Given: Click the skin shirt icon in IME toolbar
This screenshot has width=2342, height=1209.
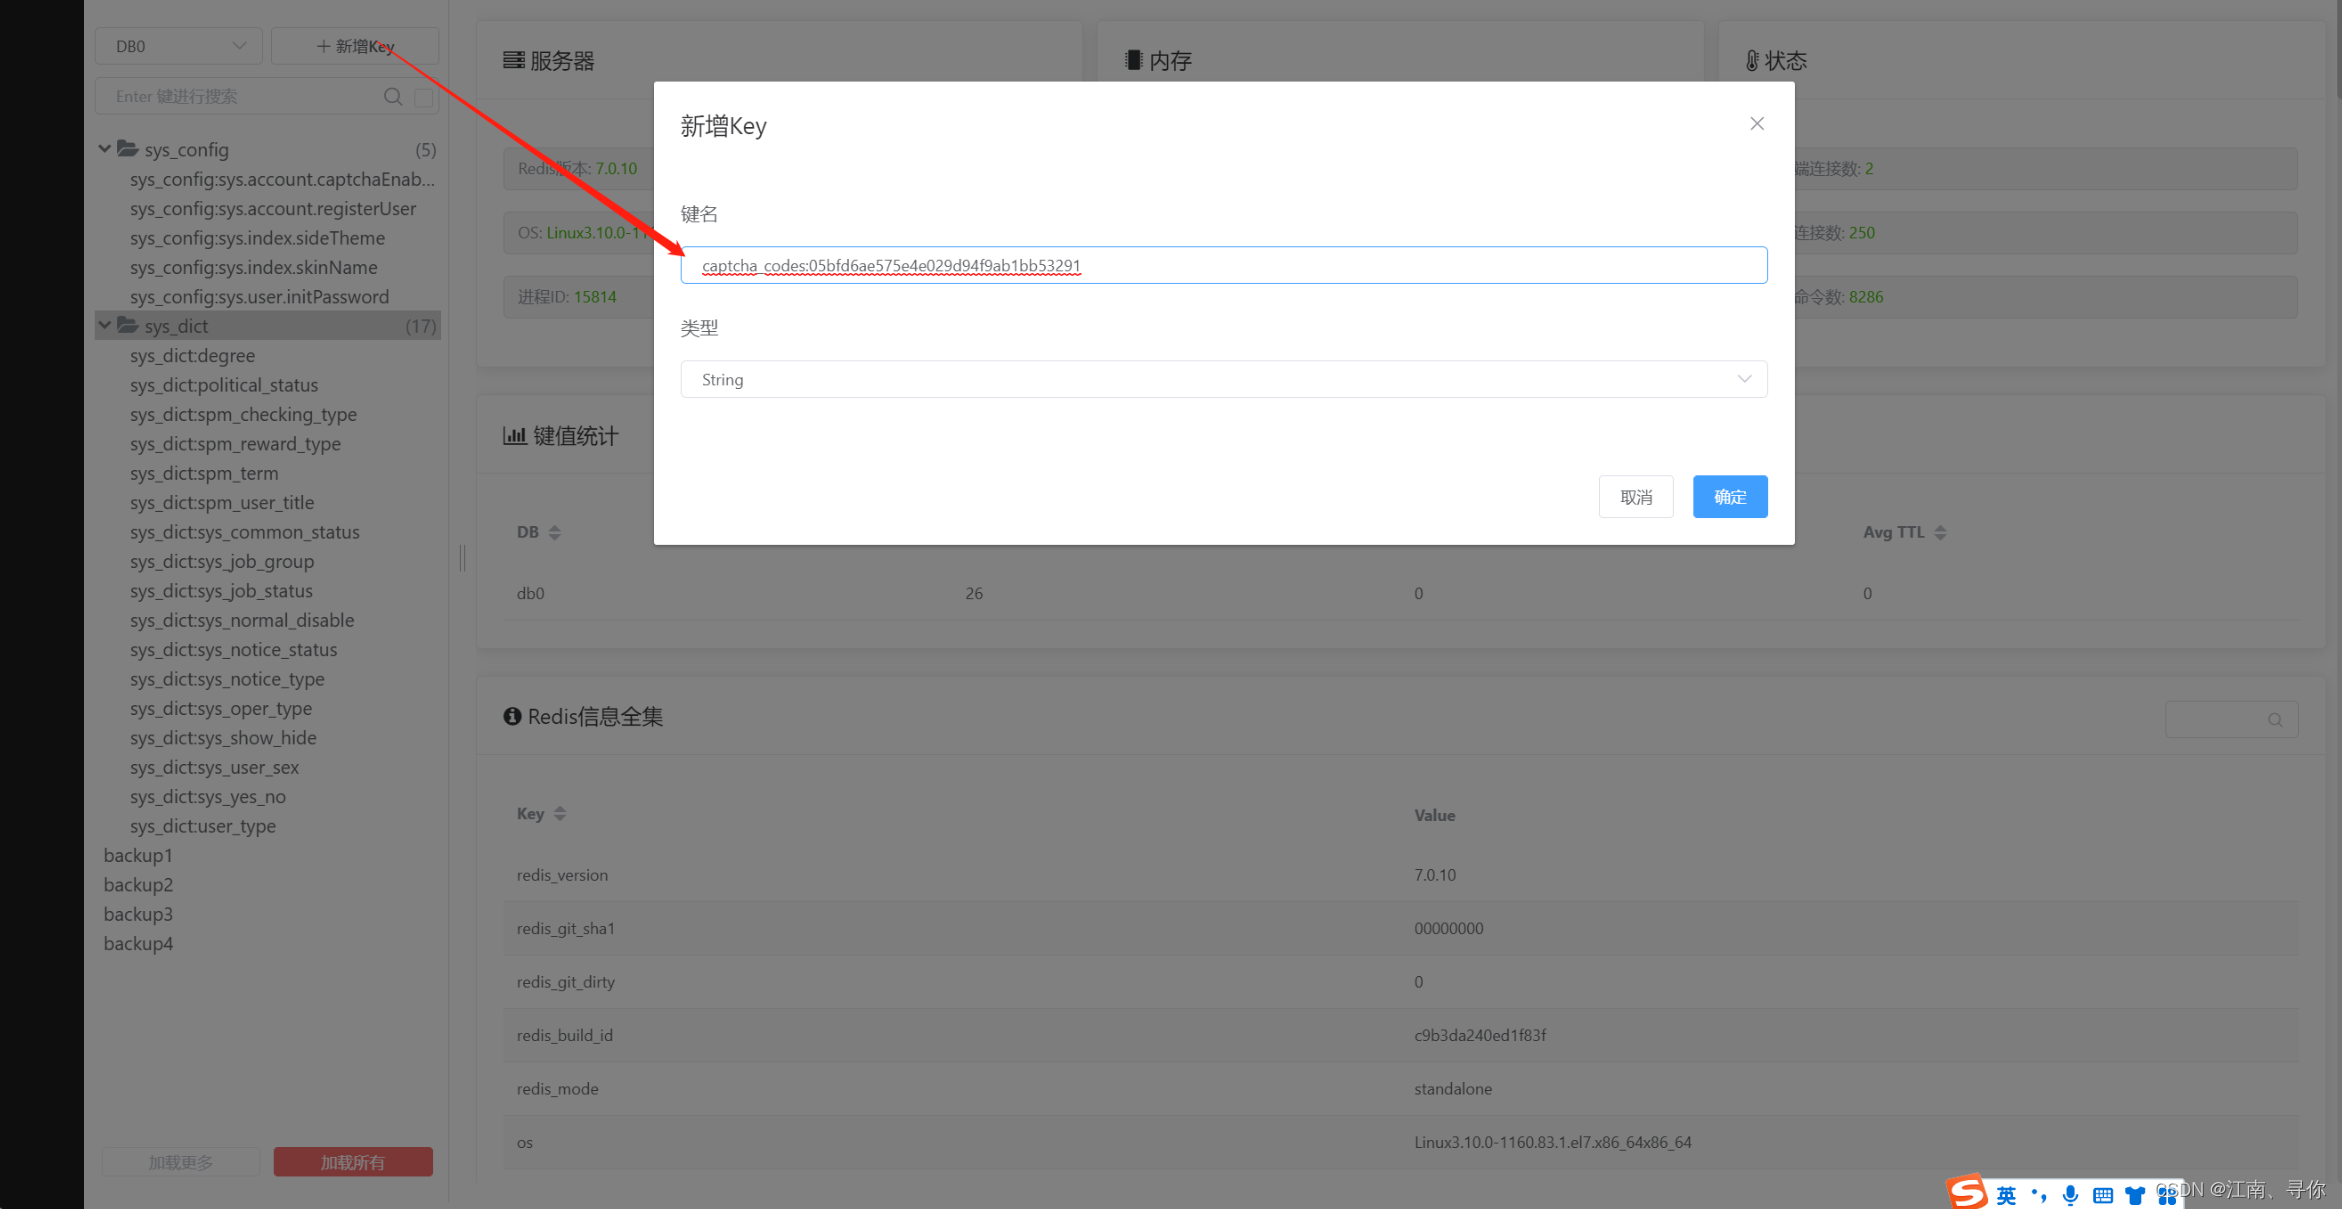Looking at the screenshot, I should tap(2135, 1195).
